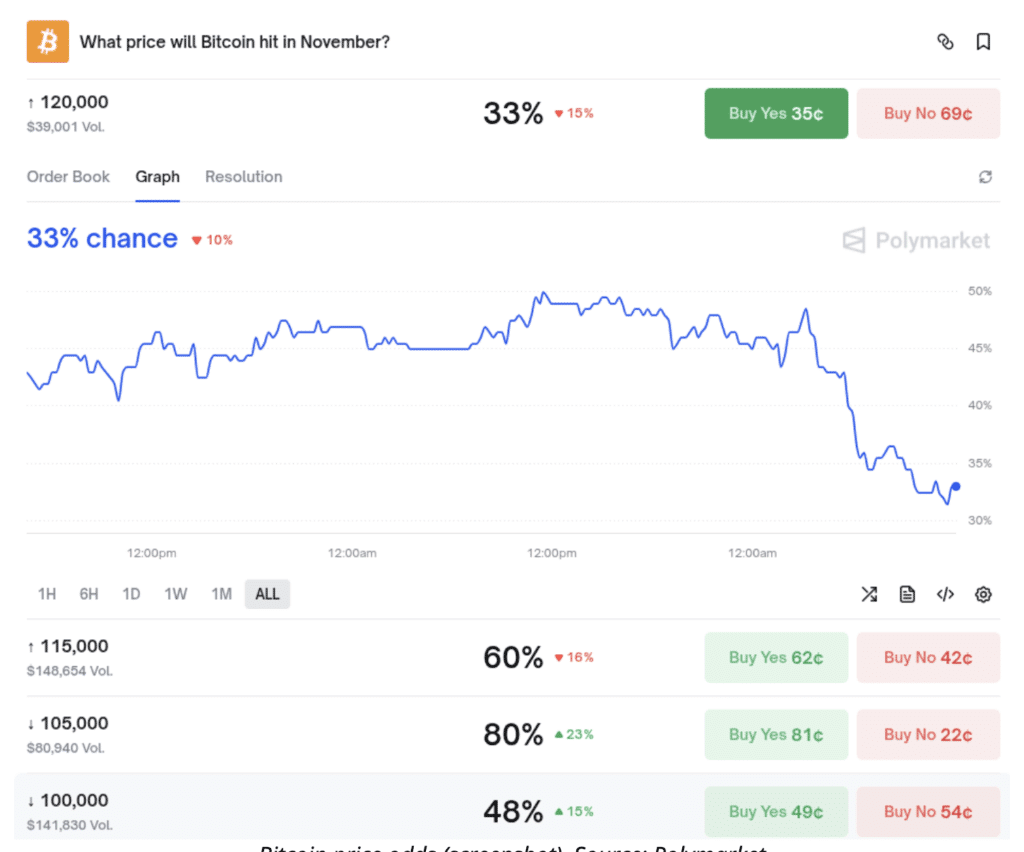Click the Bitcoin logo icon
This screenshot has height=852, width=1024.
[47, 42]
